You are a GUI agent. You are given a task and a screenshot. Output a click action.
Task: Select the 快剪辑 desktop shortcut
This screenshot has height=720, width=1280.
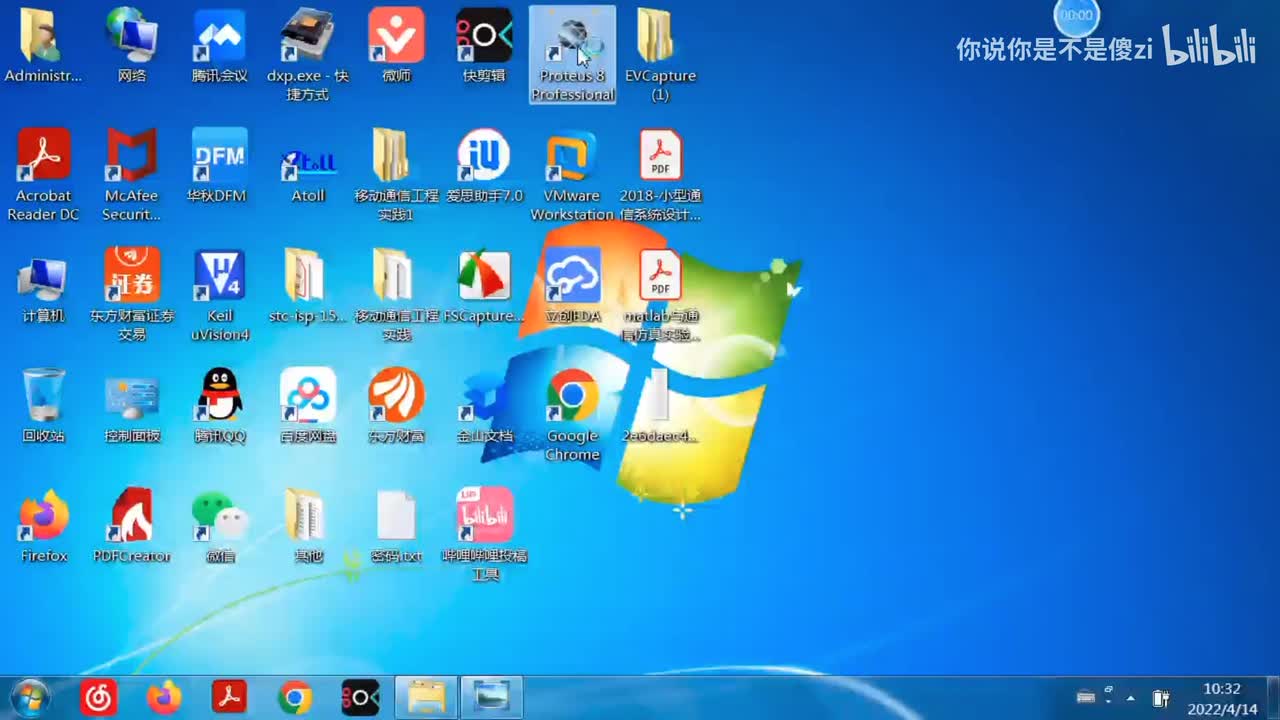(484, 46)
